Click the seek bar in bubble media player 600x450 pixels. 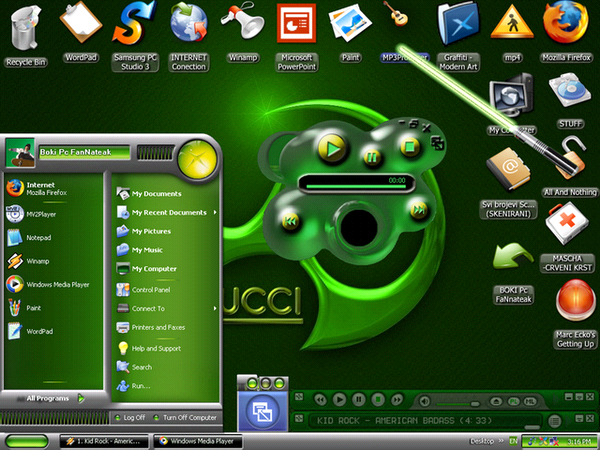355,186
